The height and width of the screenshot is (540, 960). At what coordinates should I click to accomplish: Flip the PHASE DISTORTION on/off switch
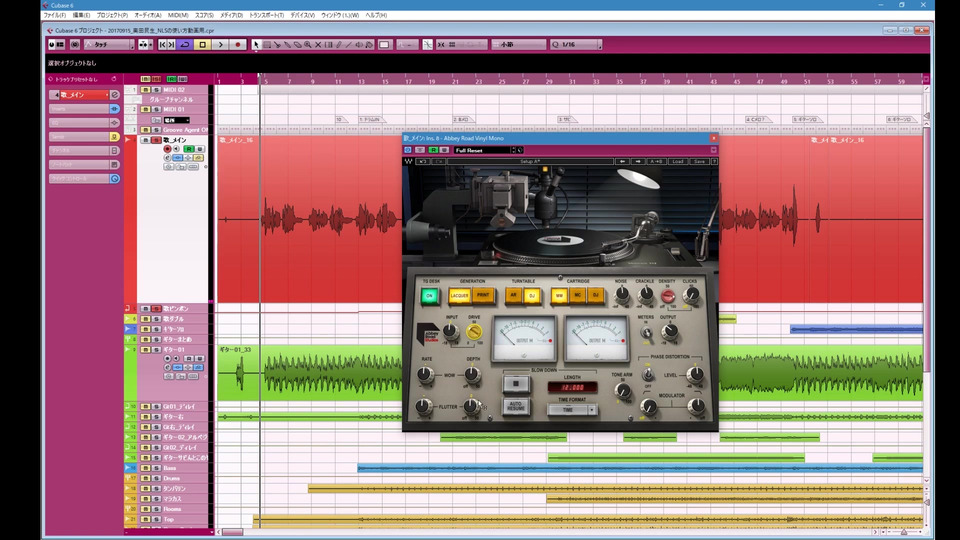coord(647,375)
